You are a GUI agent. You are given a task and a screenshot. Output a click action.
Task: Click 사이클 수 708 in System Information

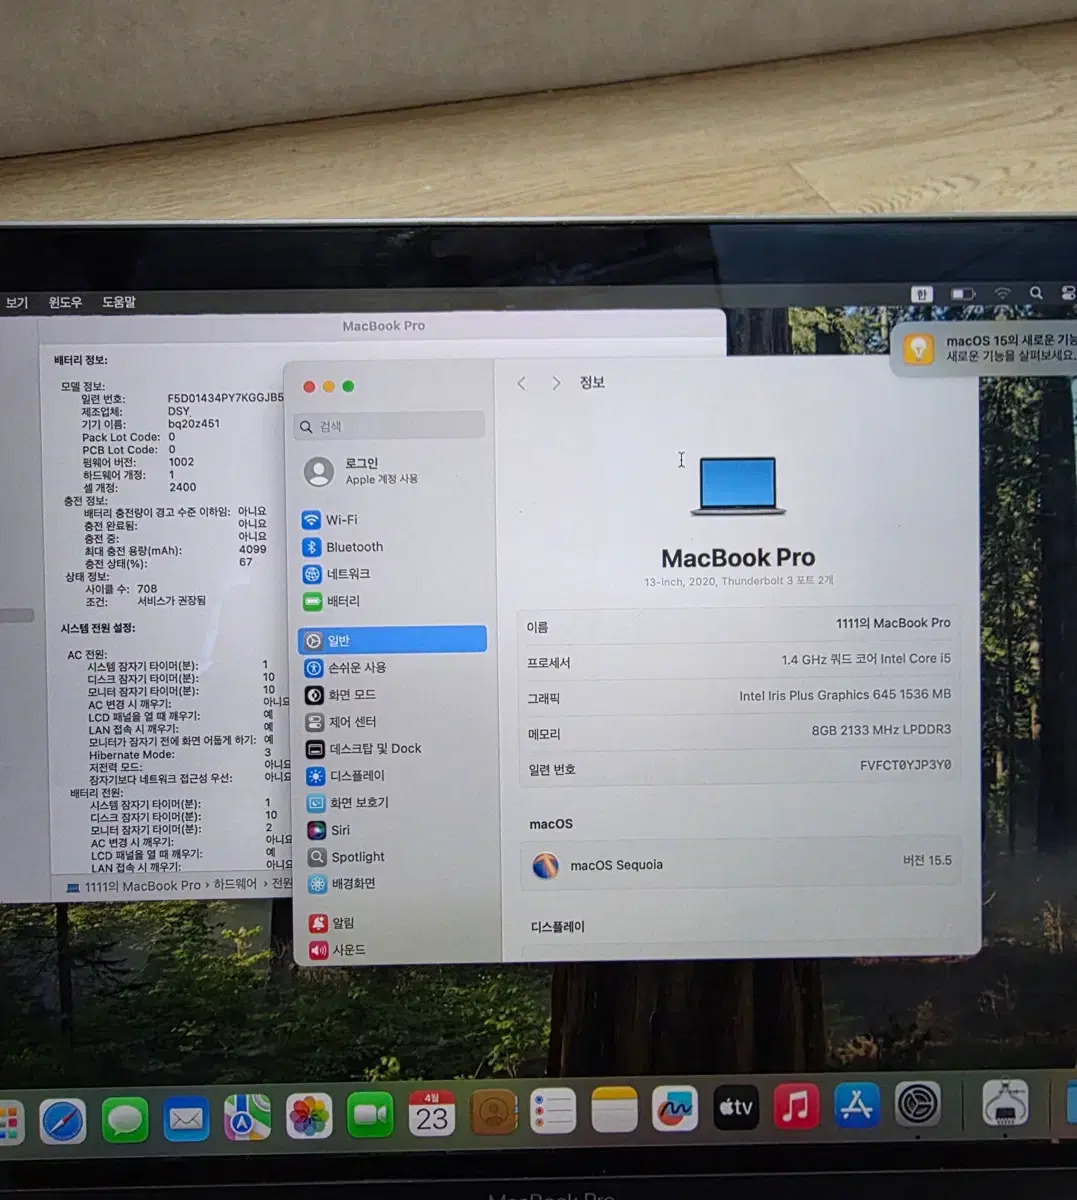[121, 589]
